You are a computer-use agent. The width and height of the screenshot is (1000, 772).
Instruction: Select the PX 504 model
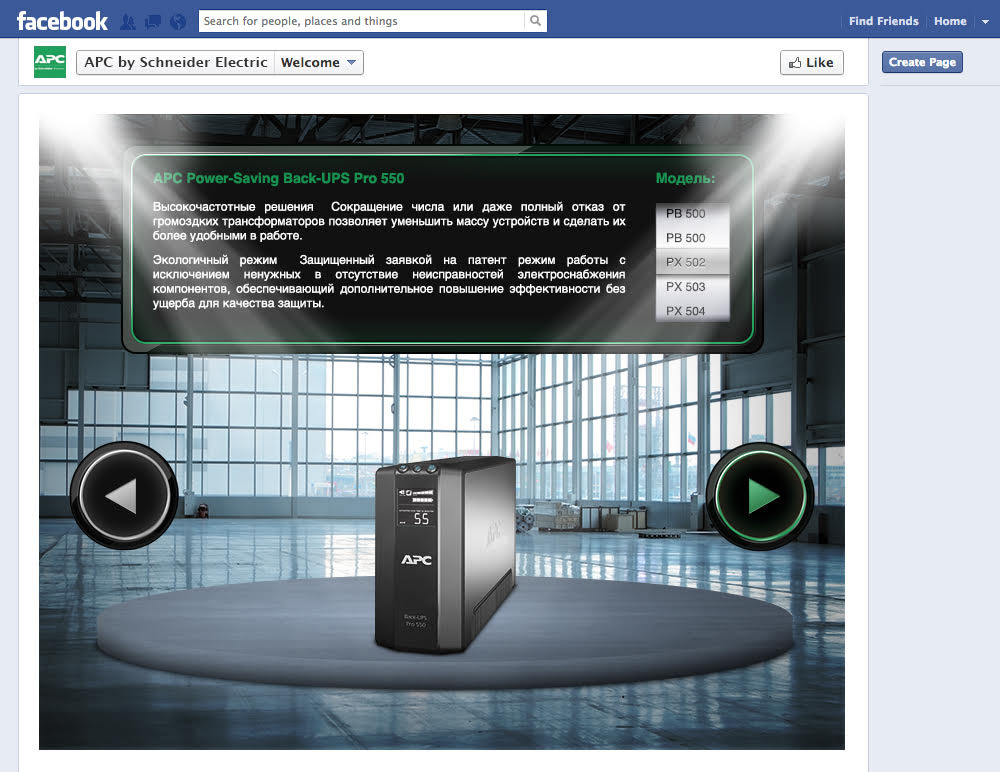point(692,311)
